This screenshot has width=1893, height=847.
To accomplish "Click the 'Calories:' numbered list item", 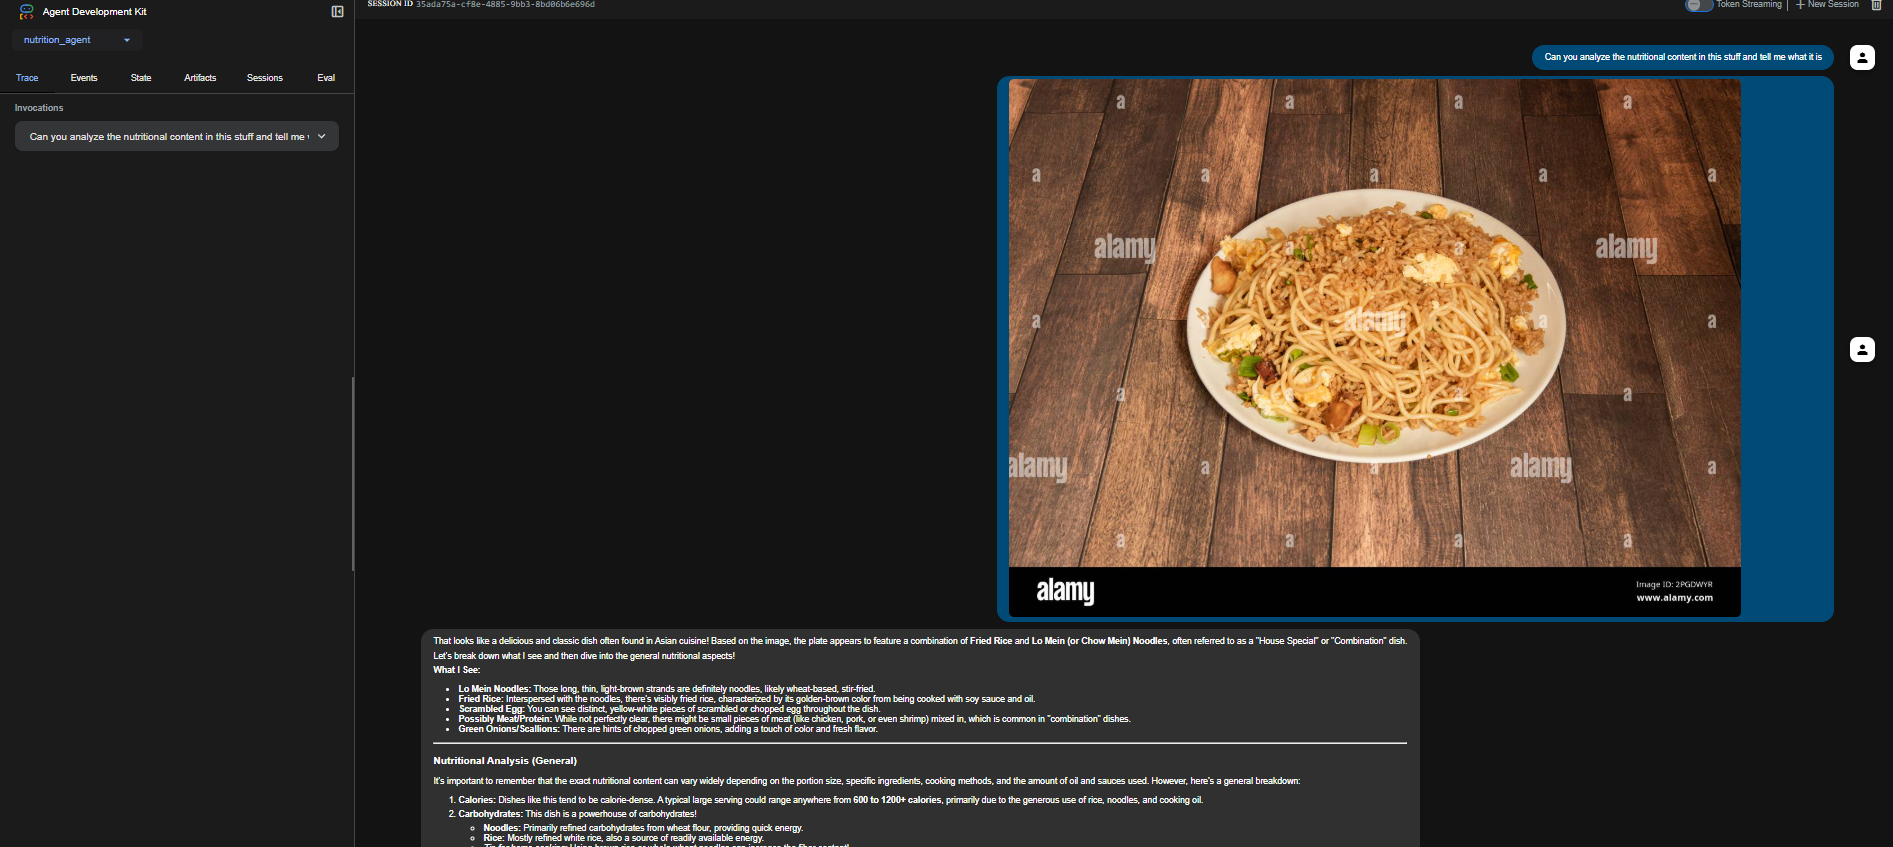I will tap(830, 800).
